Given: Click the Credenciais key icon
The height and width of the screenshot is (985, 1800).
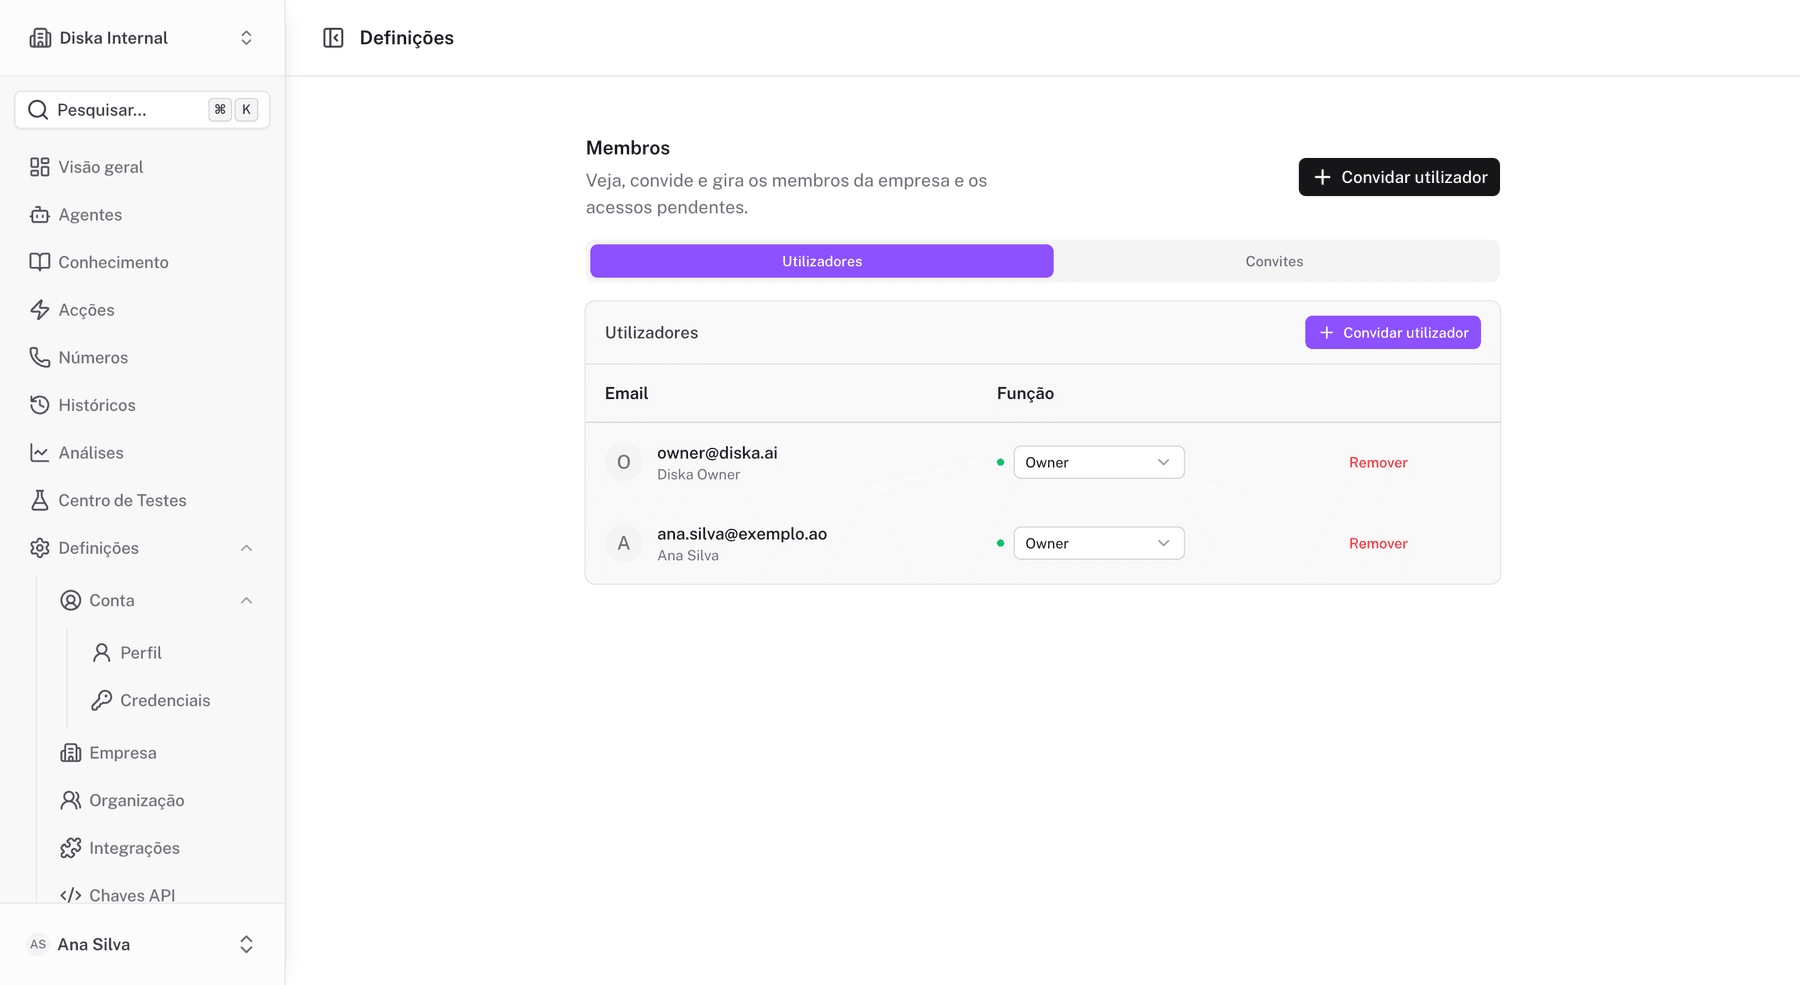Looking at the screenshot, I should [102, 700].
